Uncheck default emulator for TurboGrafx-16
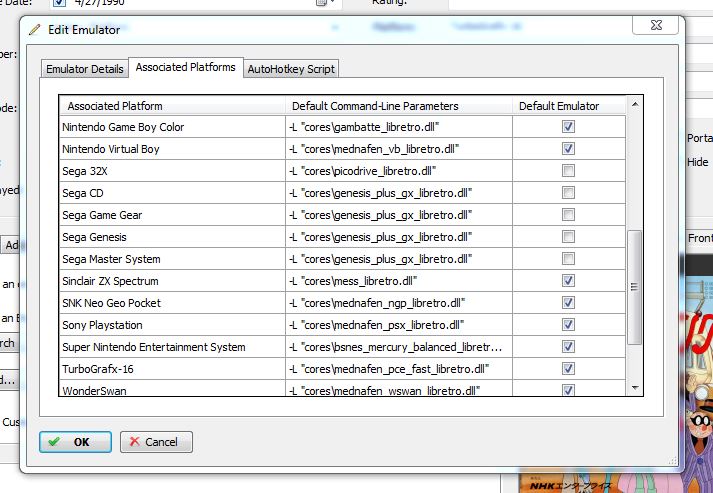Image resolution: width=713 pixels, height=493 pixels. [568, 368]
